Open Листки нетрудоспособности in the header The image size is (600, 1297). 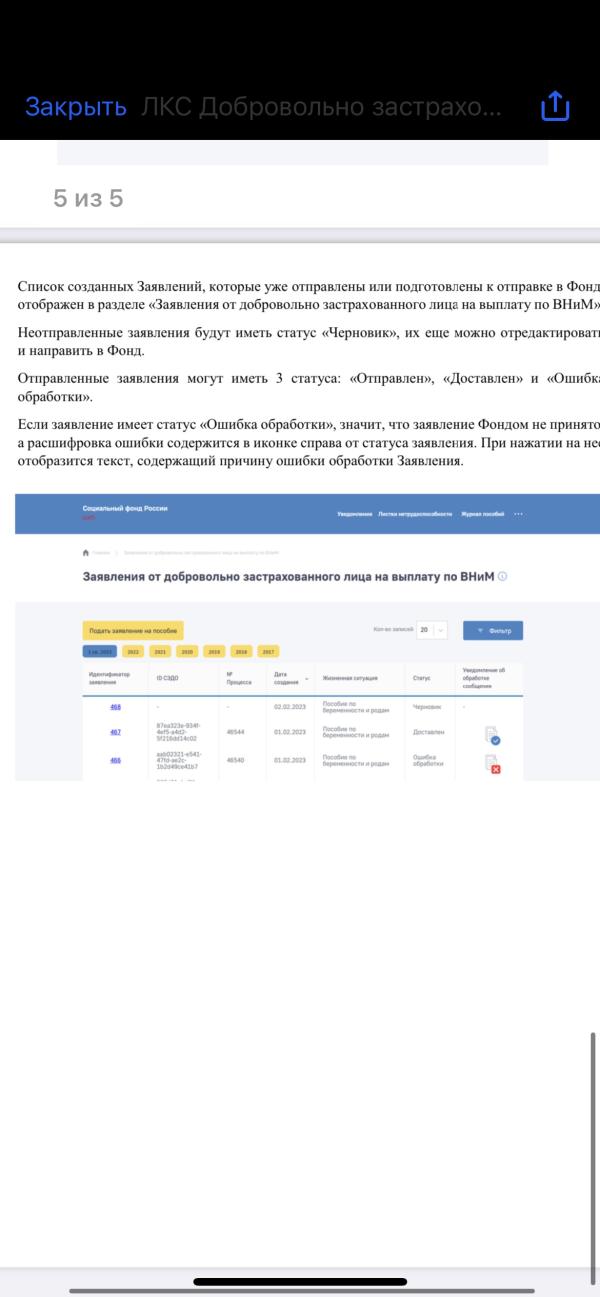pos(415,513)
